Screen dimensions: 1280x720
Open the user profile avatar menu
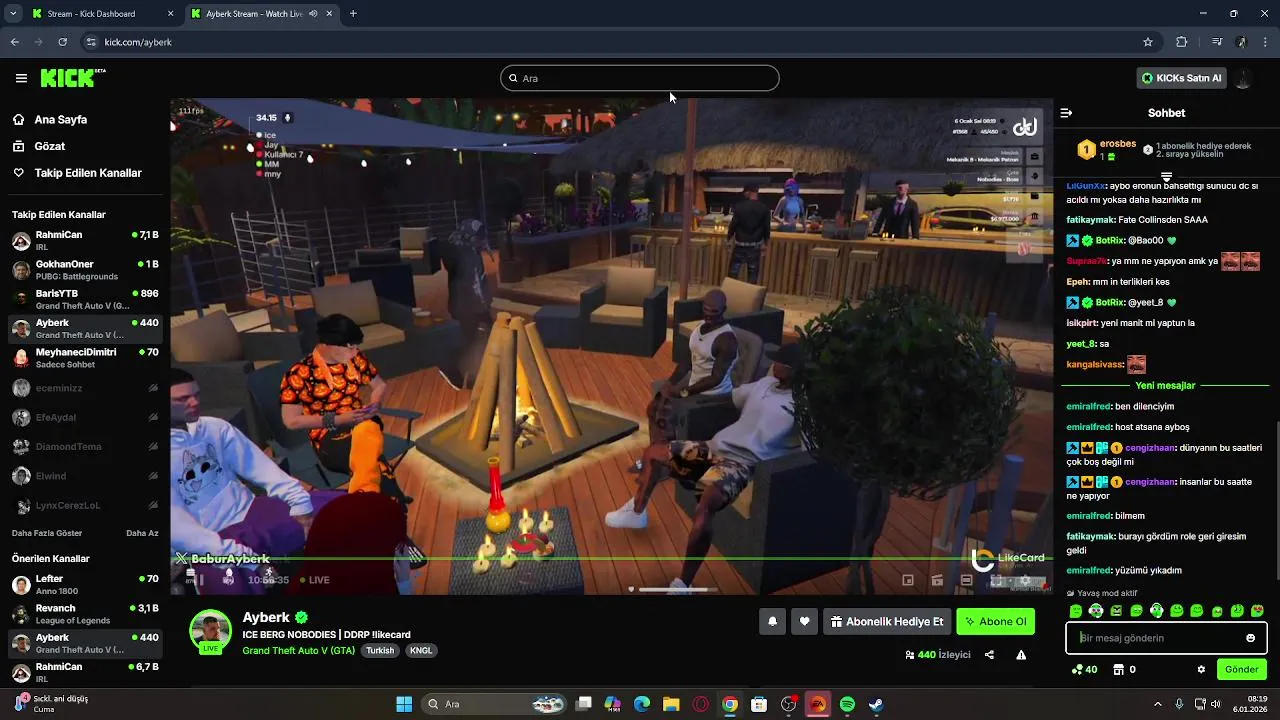1244,78
